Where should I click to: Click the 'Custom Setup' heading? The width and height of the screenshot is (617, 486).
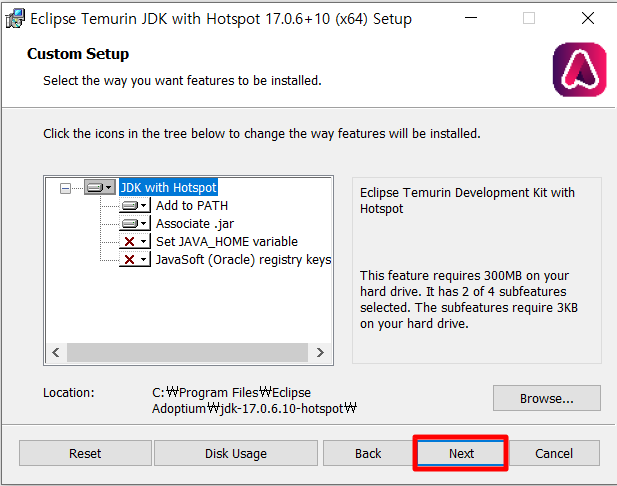pos(78,54)
